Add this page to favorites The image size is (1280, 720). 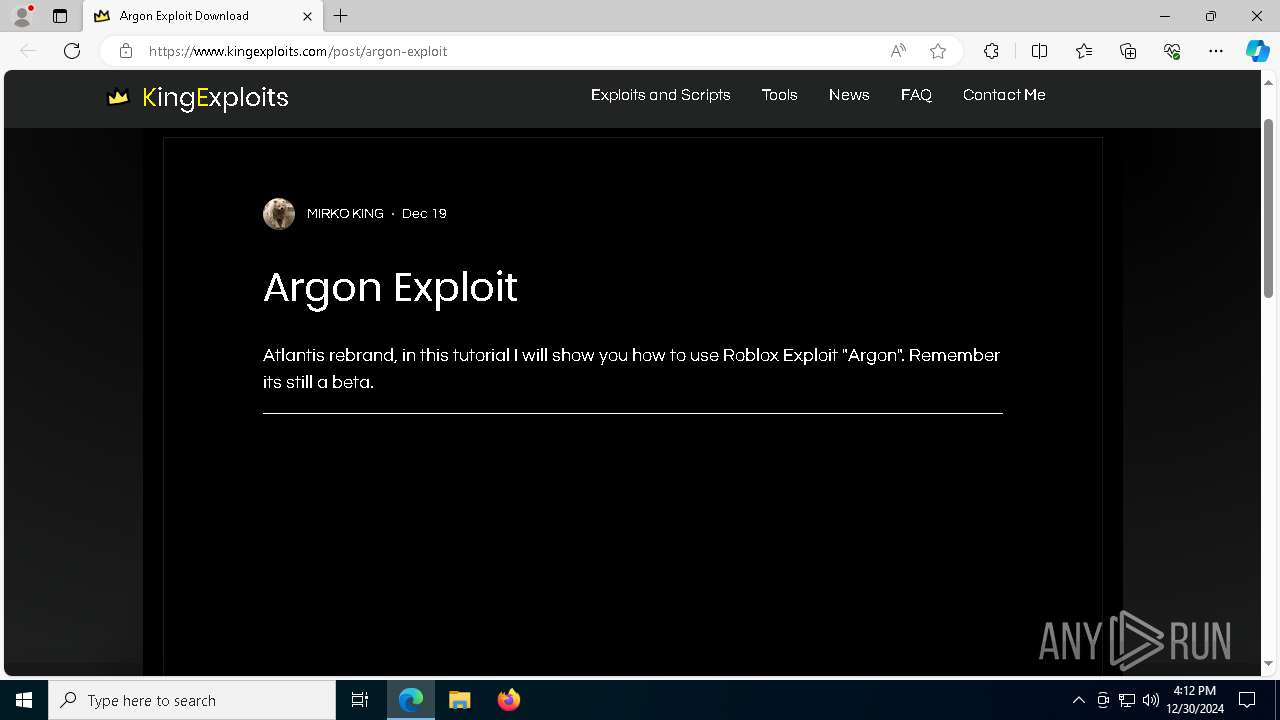[x=938, y=51]
